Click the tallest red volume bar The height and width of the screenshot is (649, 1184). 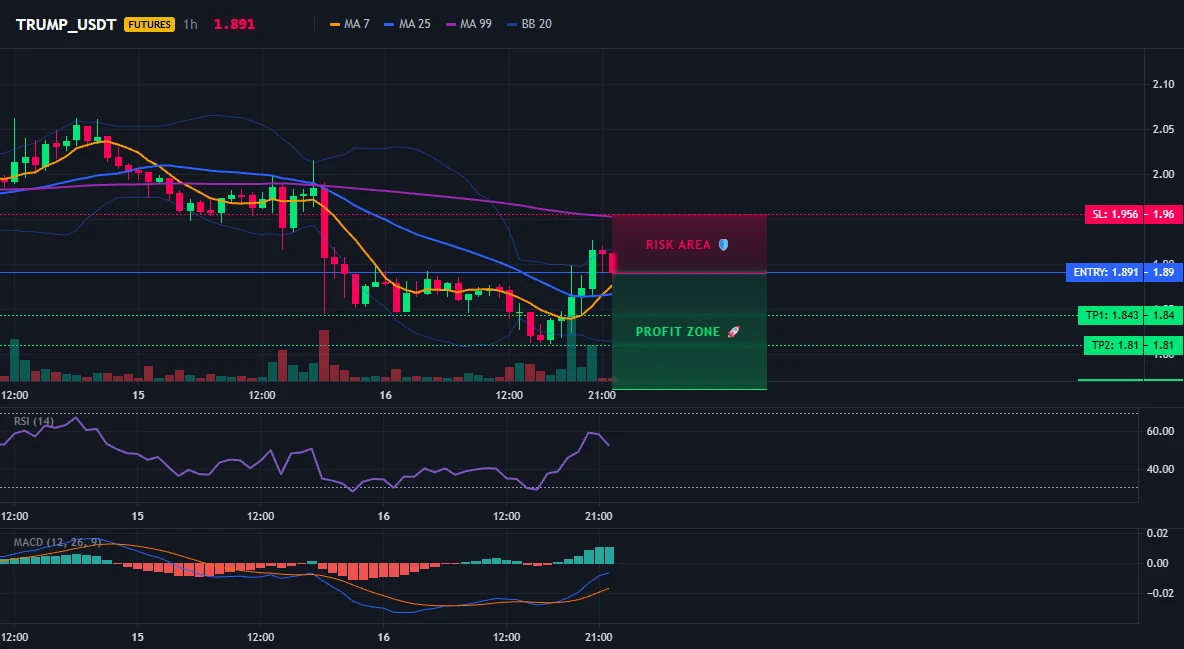pyautogui.click(x=324, y=355)
